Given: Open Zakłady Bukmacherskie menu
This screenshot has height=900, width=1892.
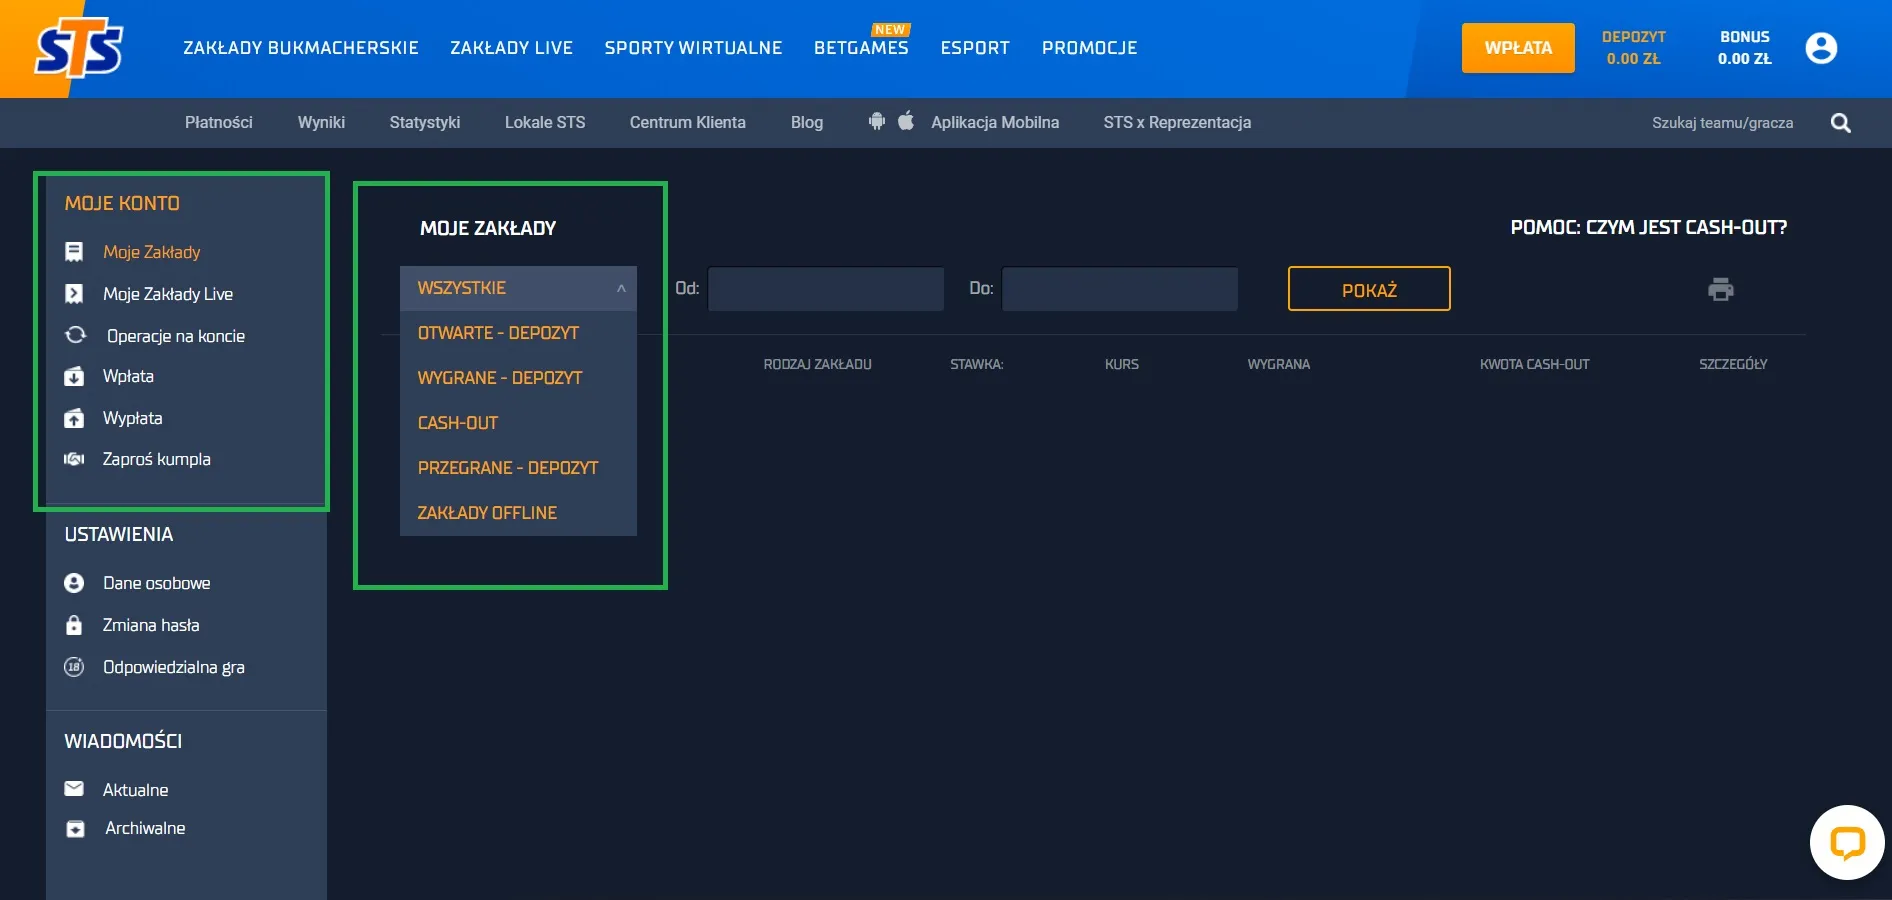Looking at the screenshot, I should pyautogui.click(x=301, y=48).
